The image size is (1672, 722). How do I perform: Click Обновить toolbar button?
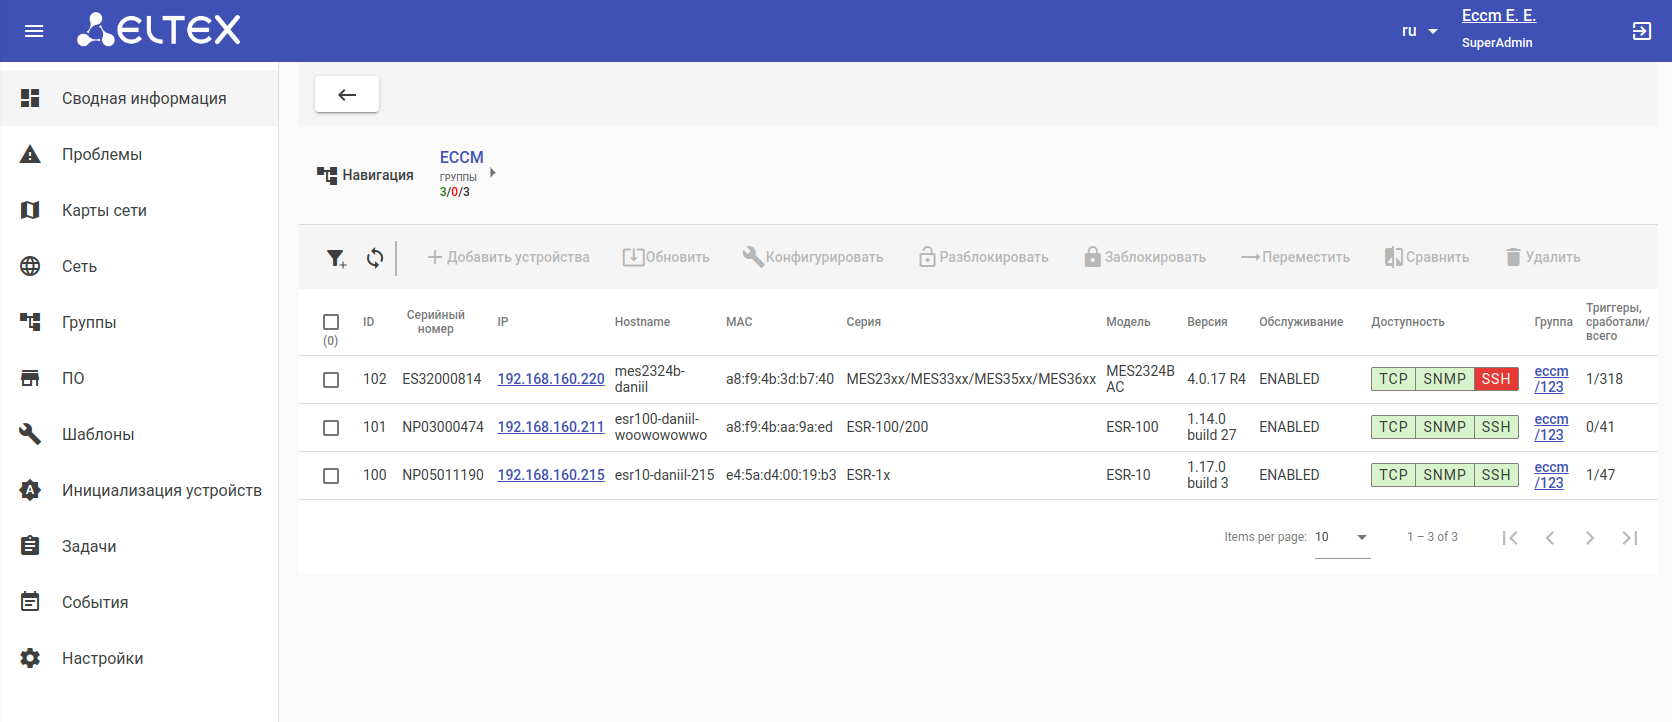[x=666, y=257]
